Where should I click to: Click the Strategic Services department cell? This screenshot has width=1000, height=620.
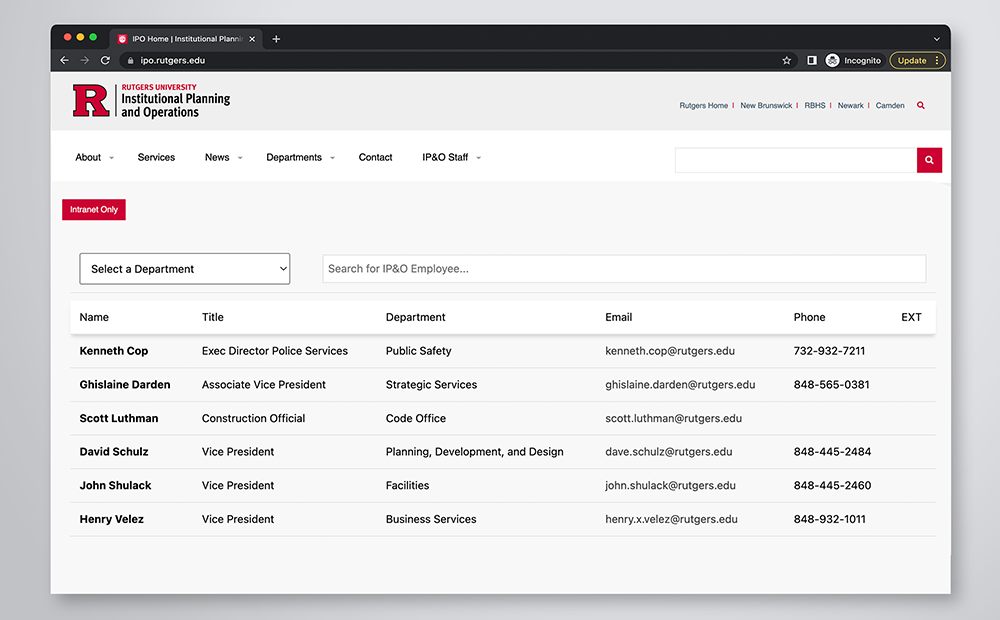(x=431, y=385)
